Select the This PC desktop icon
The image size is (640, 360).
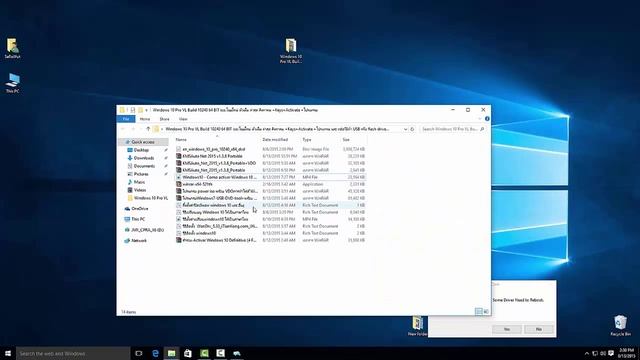point(13,83)
